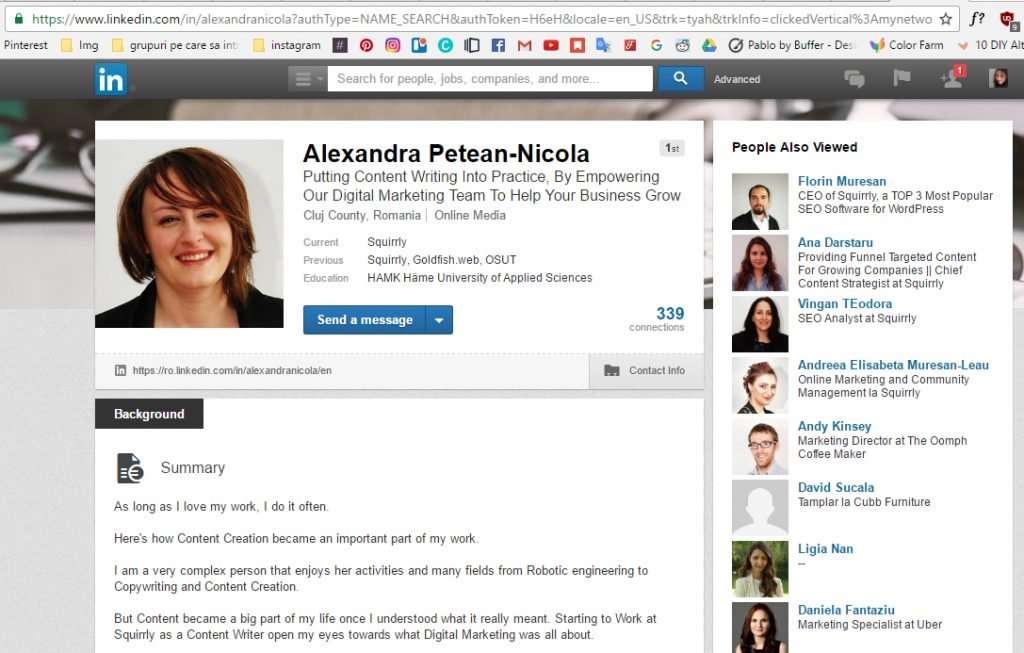Bookmark this page with the star icon
The image size is (1024, 653).
pos(946,19)
